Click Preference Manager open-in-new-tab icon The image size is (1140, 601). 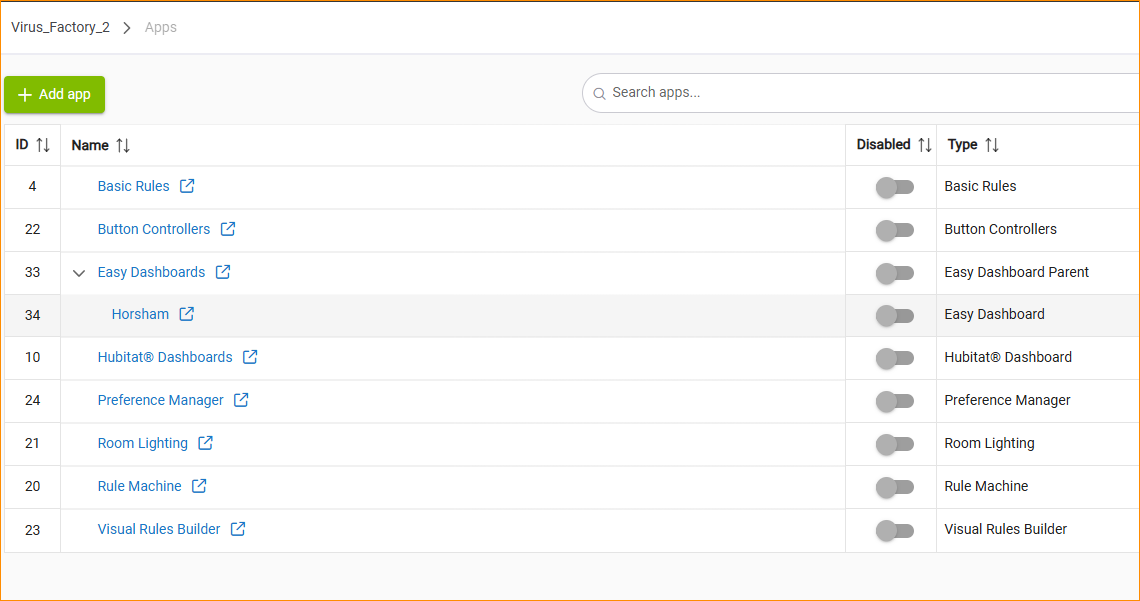pos(241,400)
